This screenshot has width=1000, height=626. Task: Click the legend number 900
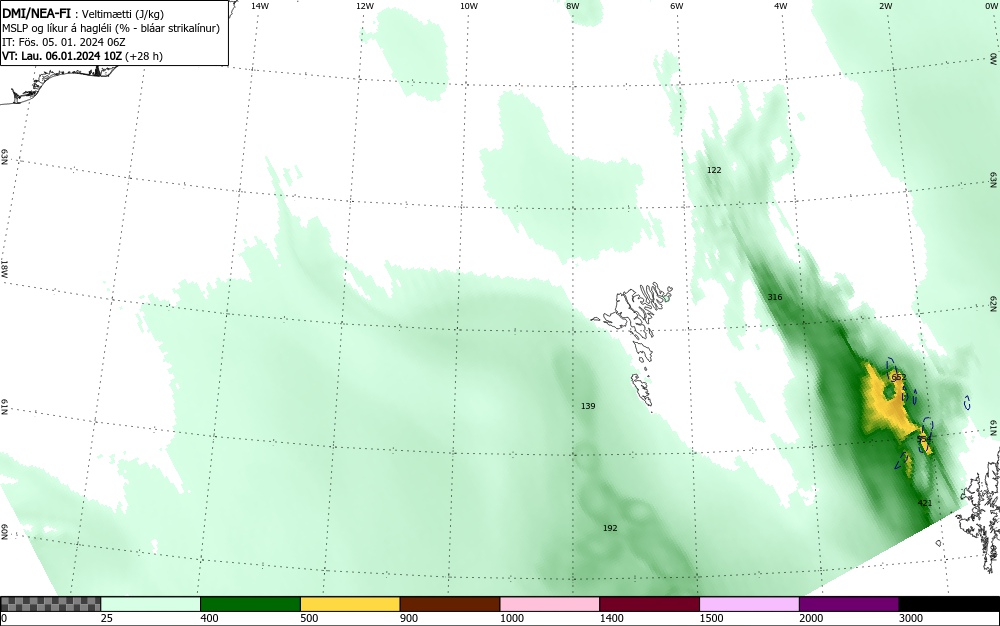point(409,618)
